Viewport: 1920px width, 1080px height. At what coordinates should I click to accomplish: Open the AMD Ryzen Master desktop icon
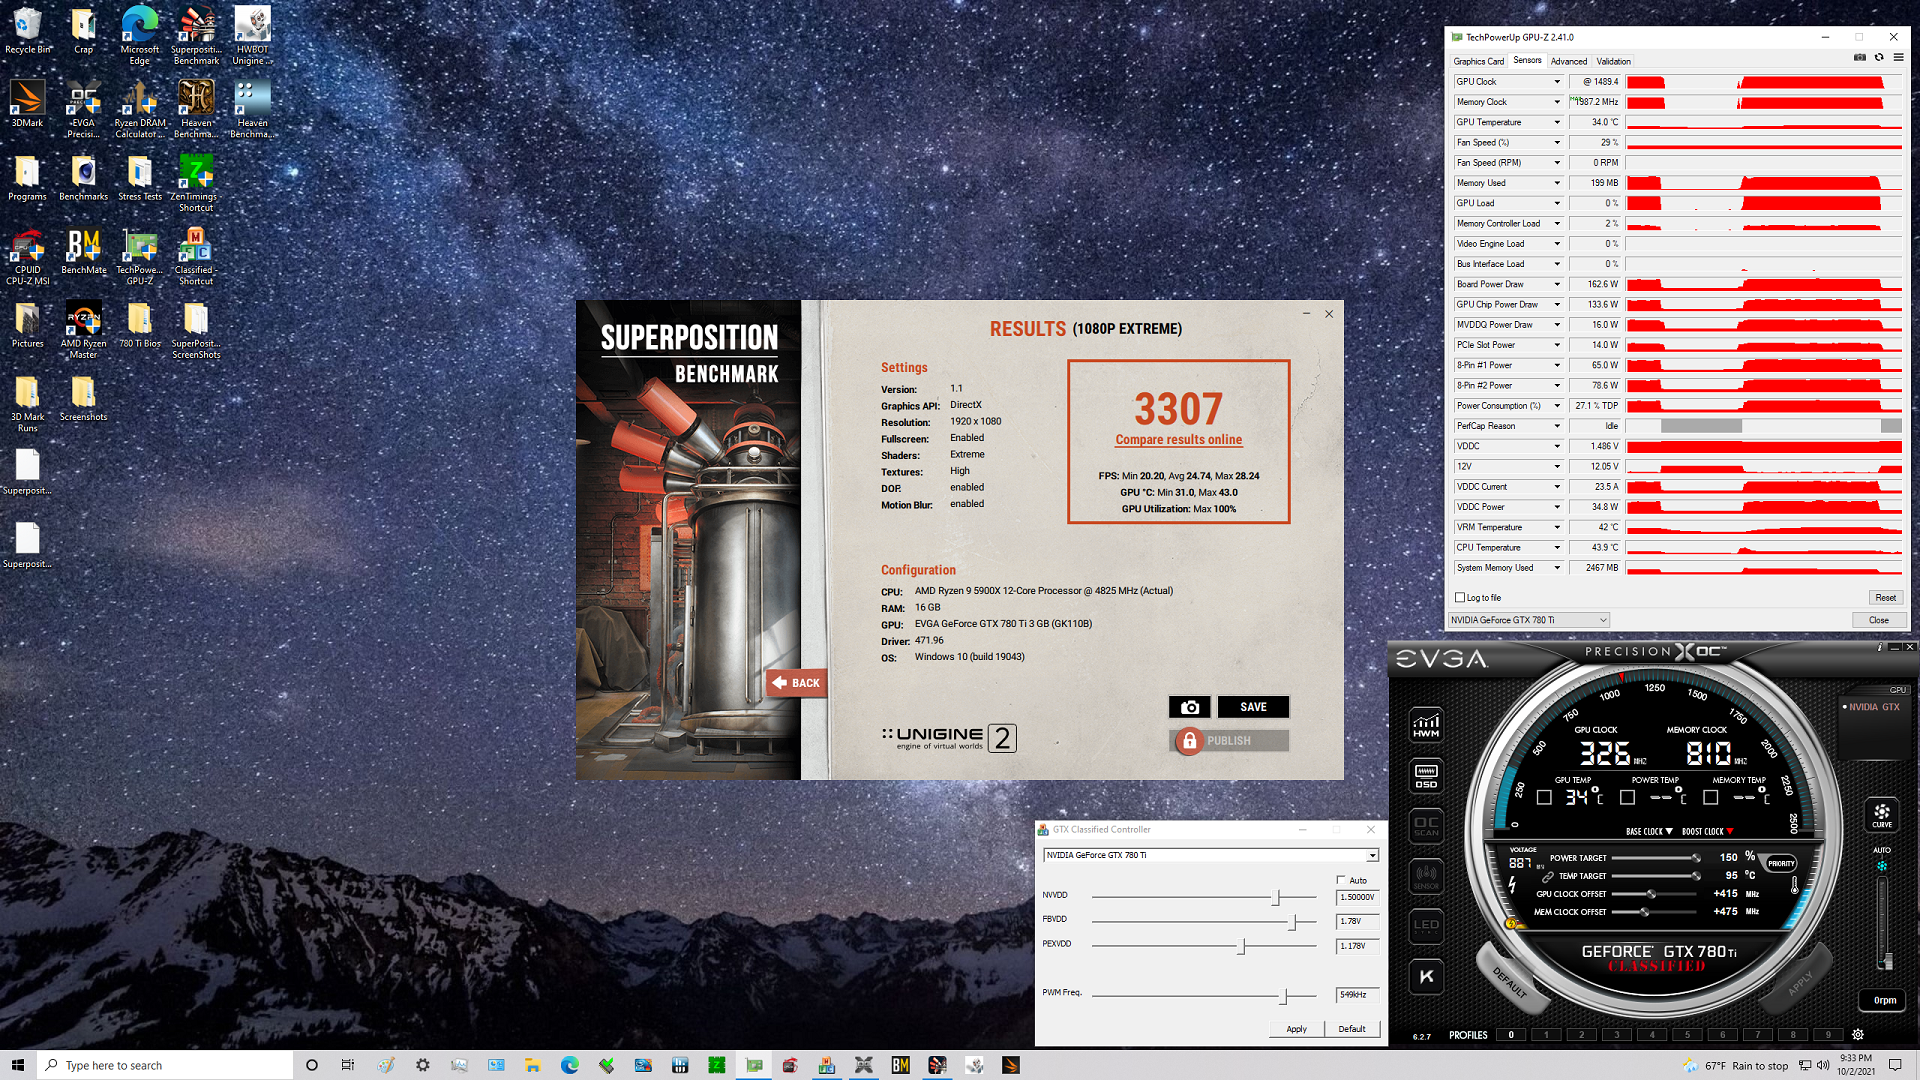(x=83, y=331)
